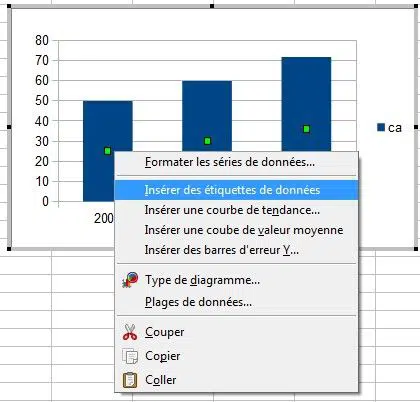Choose Insérer des barres d'erreur Y
420x402 pixels.
click(x=222, y=250)
